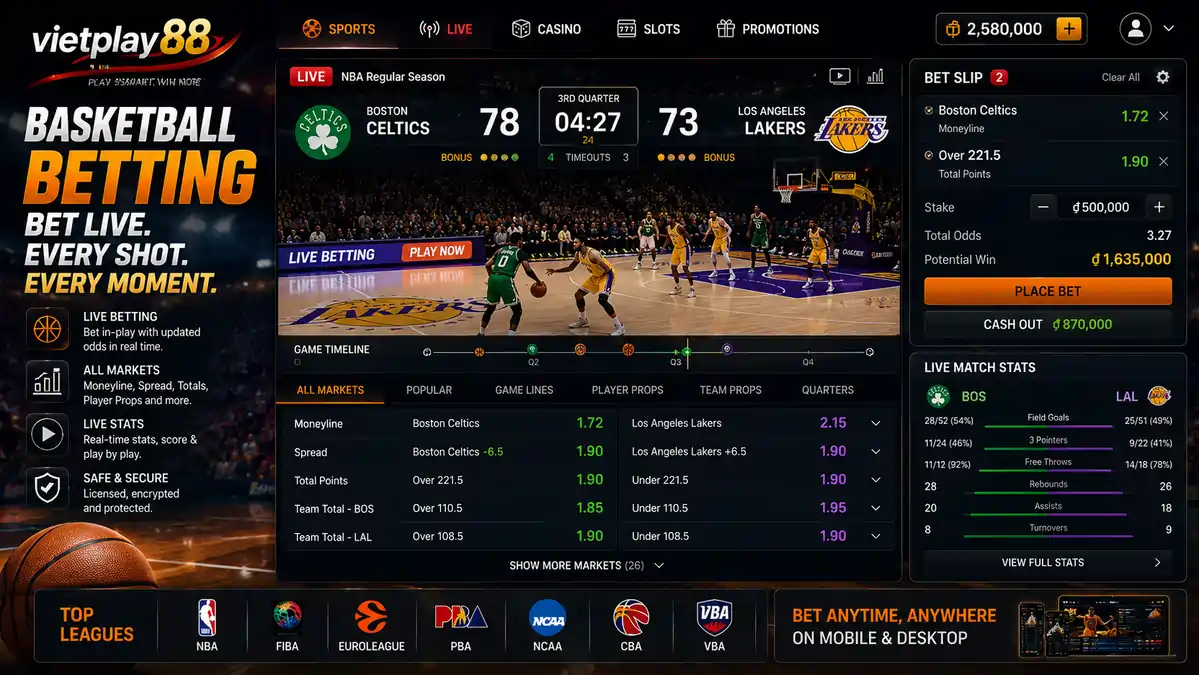Click the All Markets bar chart icon
1199x675 pixels.
click(x=47, y=381)
